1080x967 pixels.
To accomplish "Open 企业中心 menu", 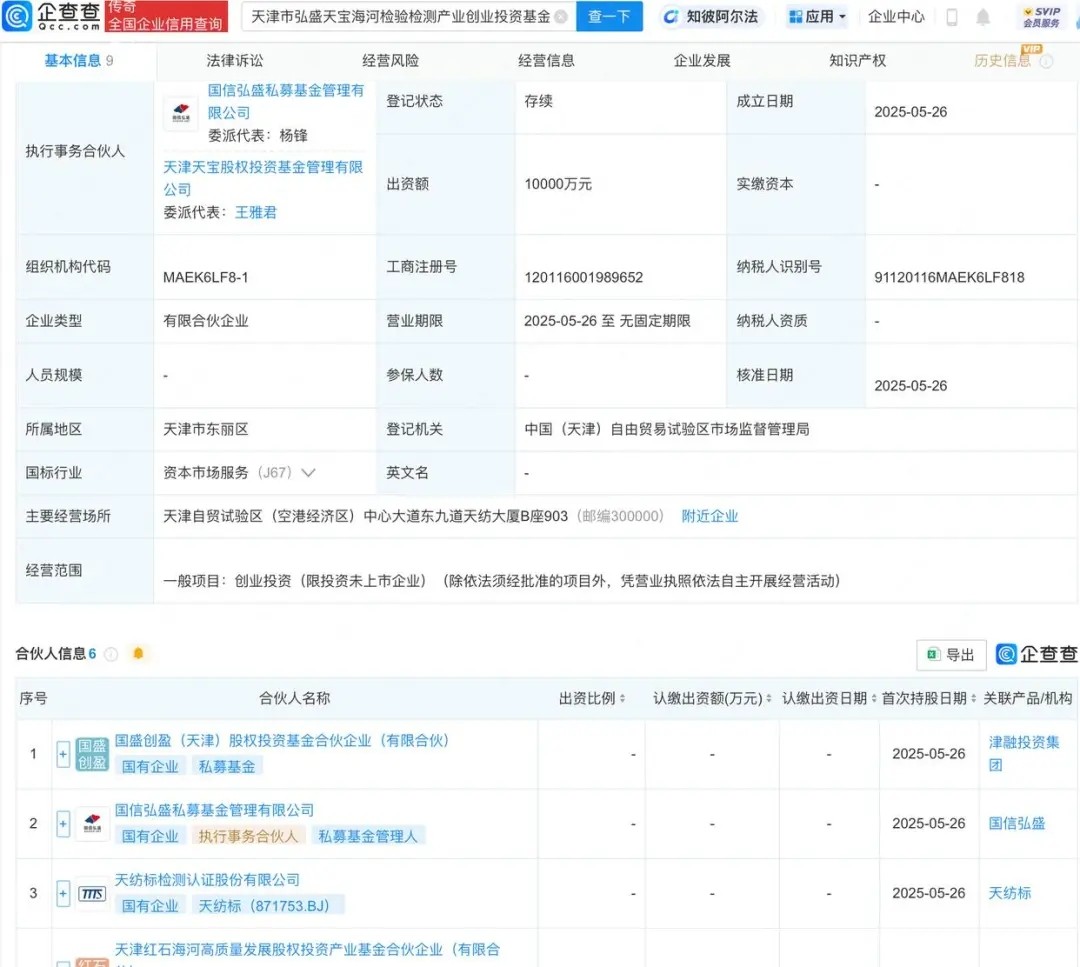I will coord(896,17).
